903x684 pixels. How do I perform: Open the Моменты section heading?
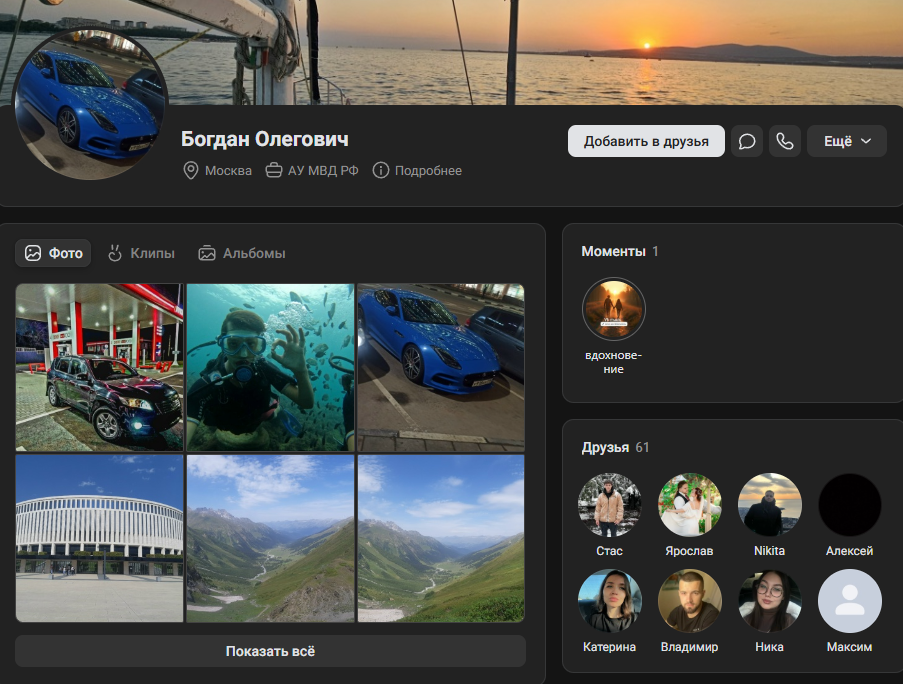(x=611, y=251)
